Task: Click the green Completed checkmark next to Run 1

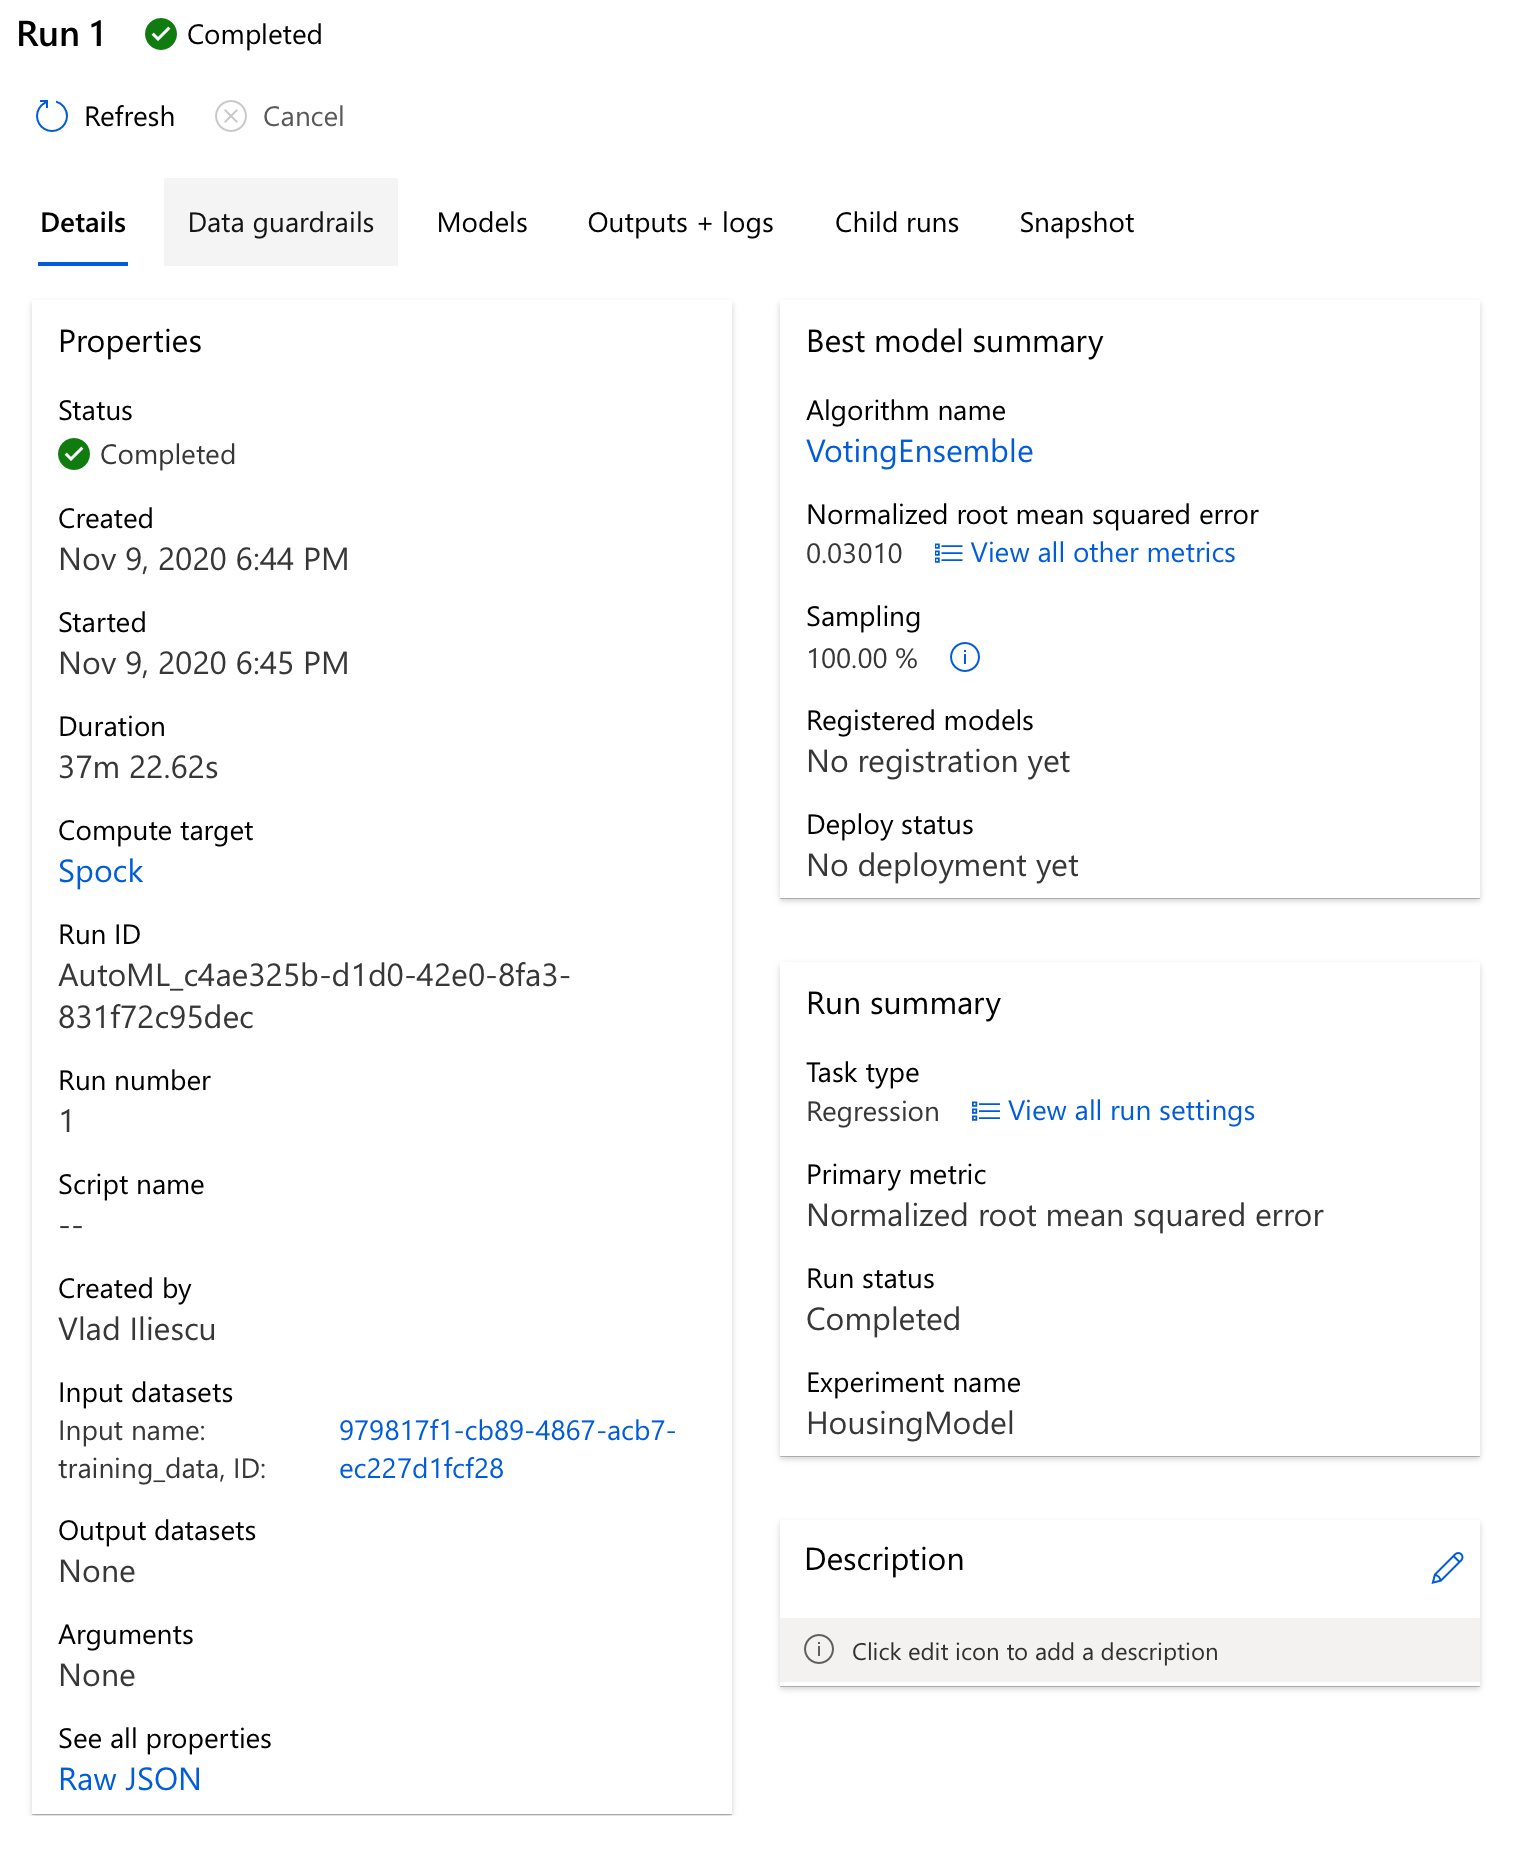Action: click(161, 35)
